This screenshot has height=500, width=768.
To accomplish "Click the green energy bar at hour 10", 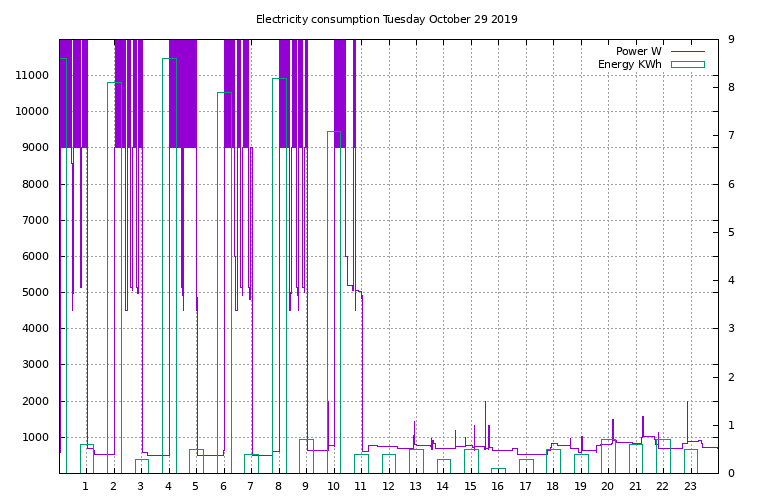I will pyautogui.click(x=334, y=302).
